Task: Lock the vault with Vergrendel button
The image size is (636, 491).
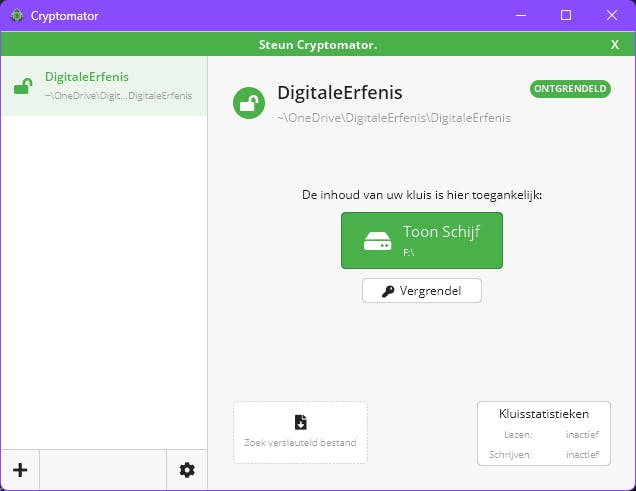Action: pos(422,291)
